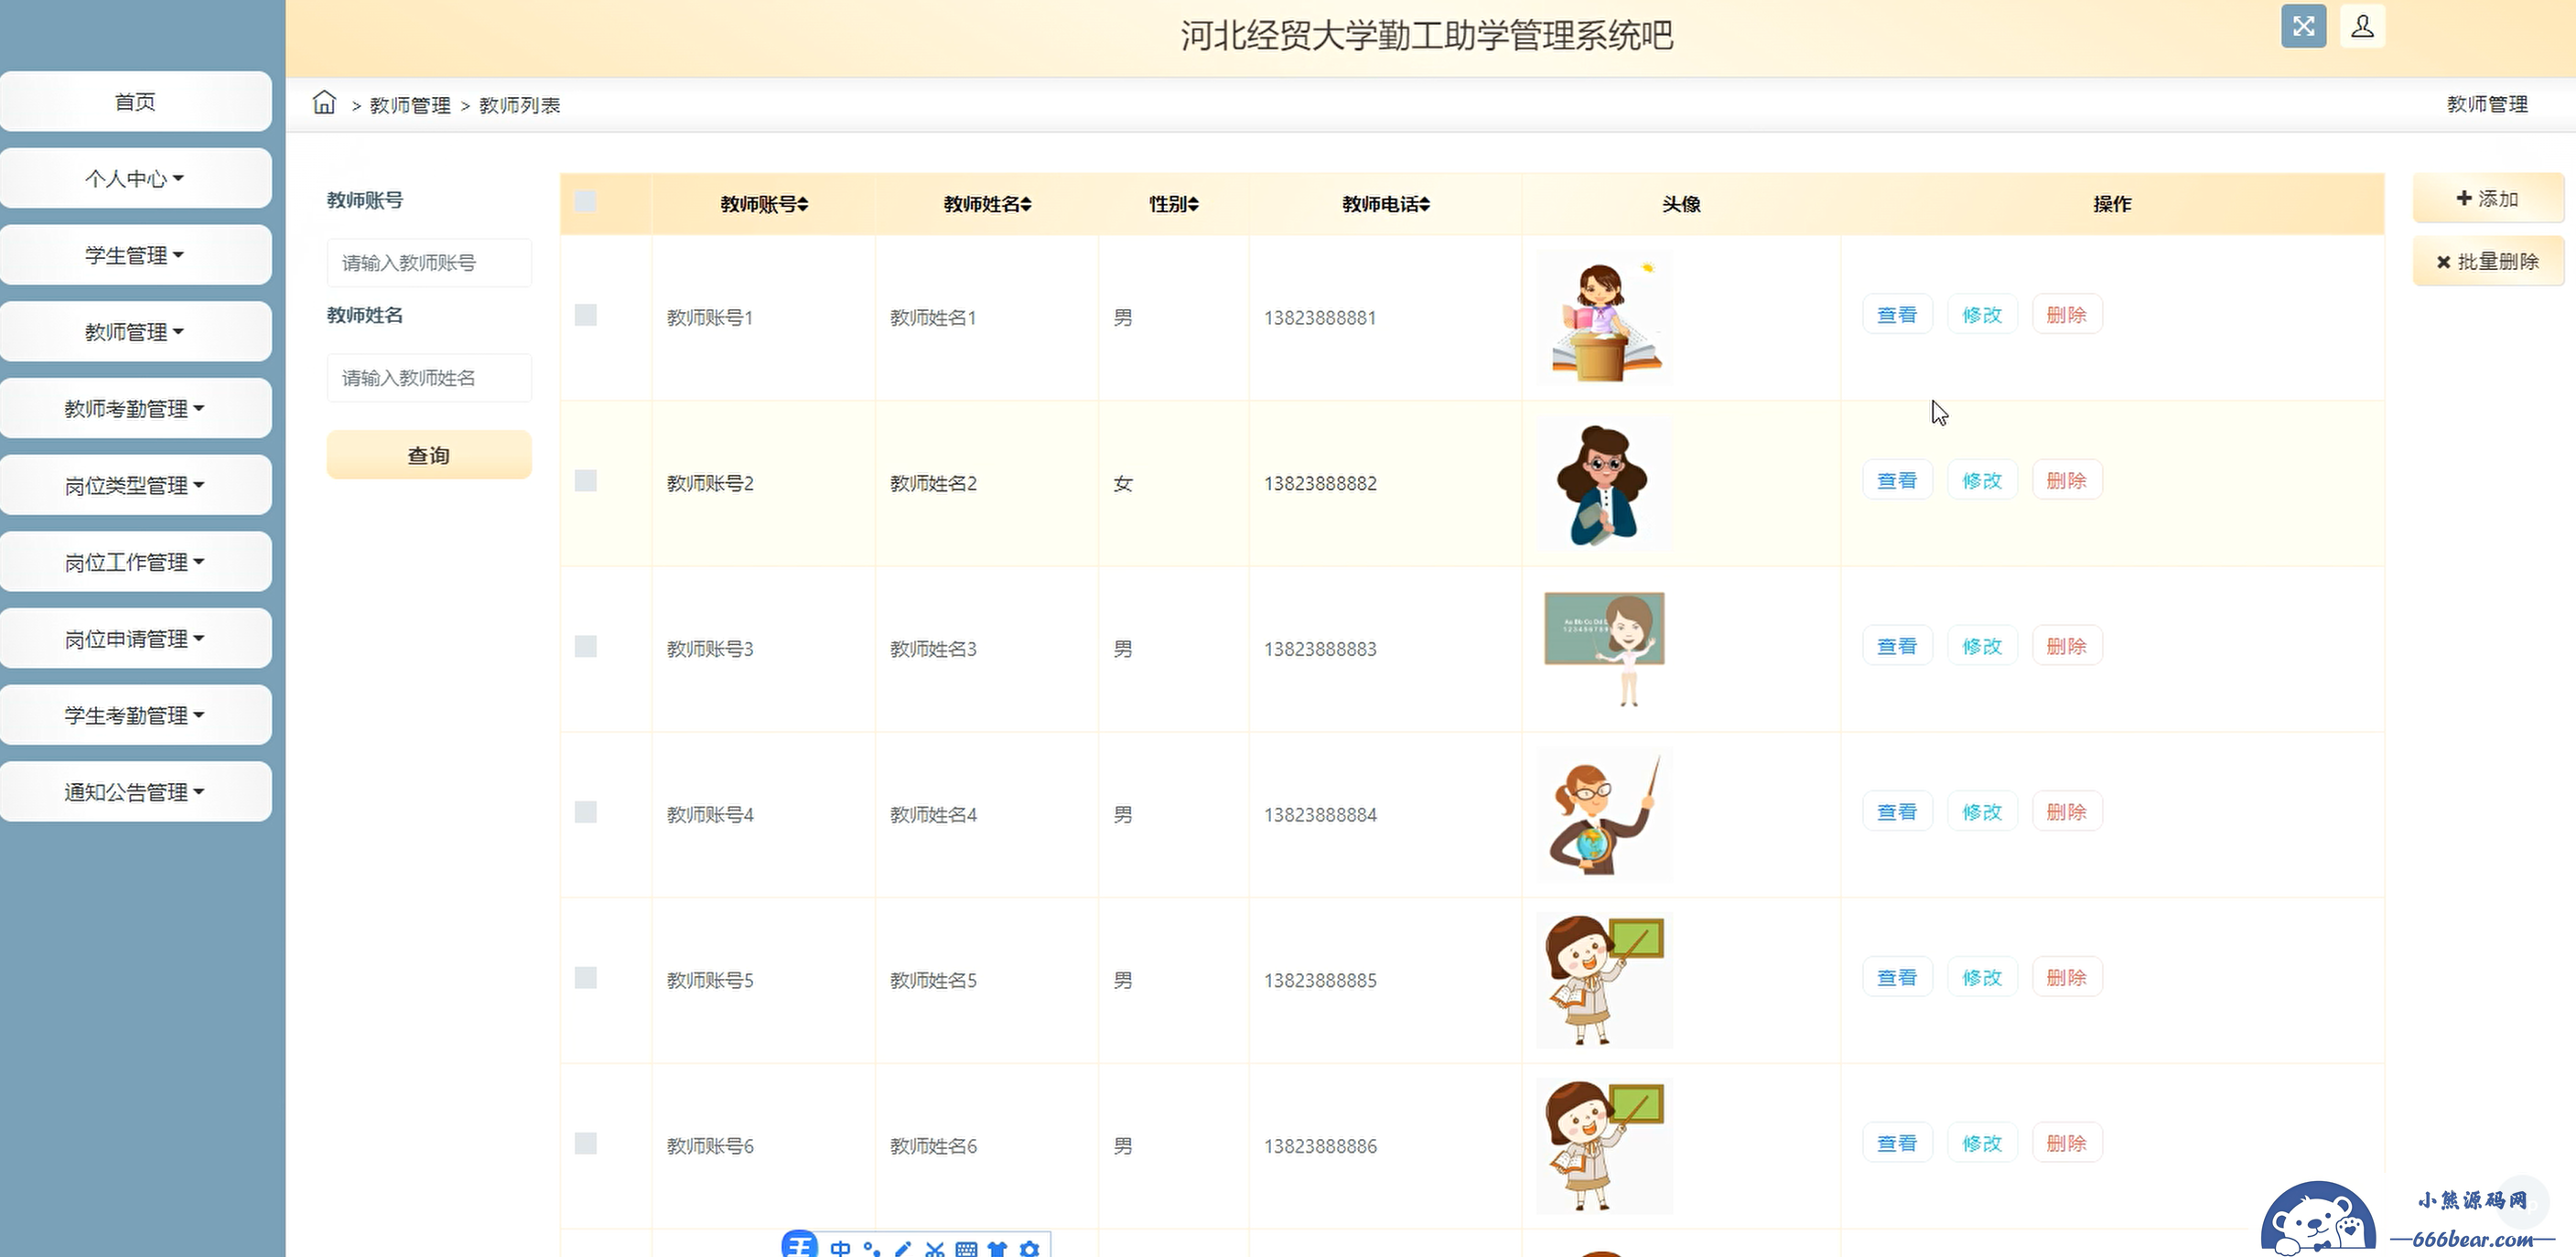Click the IME pen handwriting icon
The width and height of the screenshot is (2576, 1257).
click(x=903, y=1247)
